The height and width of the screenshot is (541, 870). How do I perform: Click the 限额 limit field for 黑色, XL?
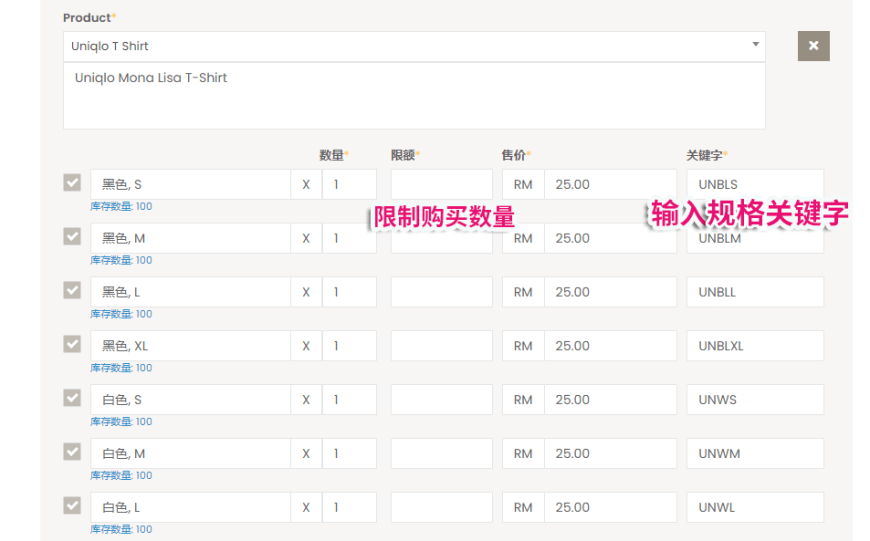(442, 346)
